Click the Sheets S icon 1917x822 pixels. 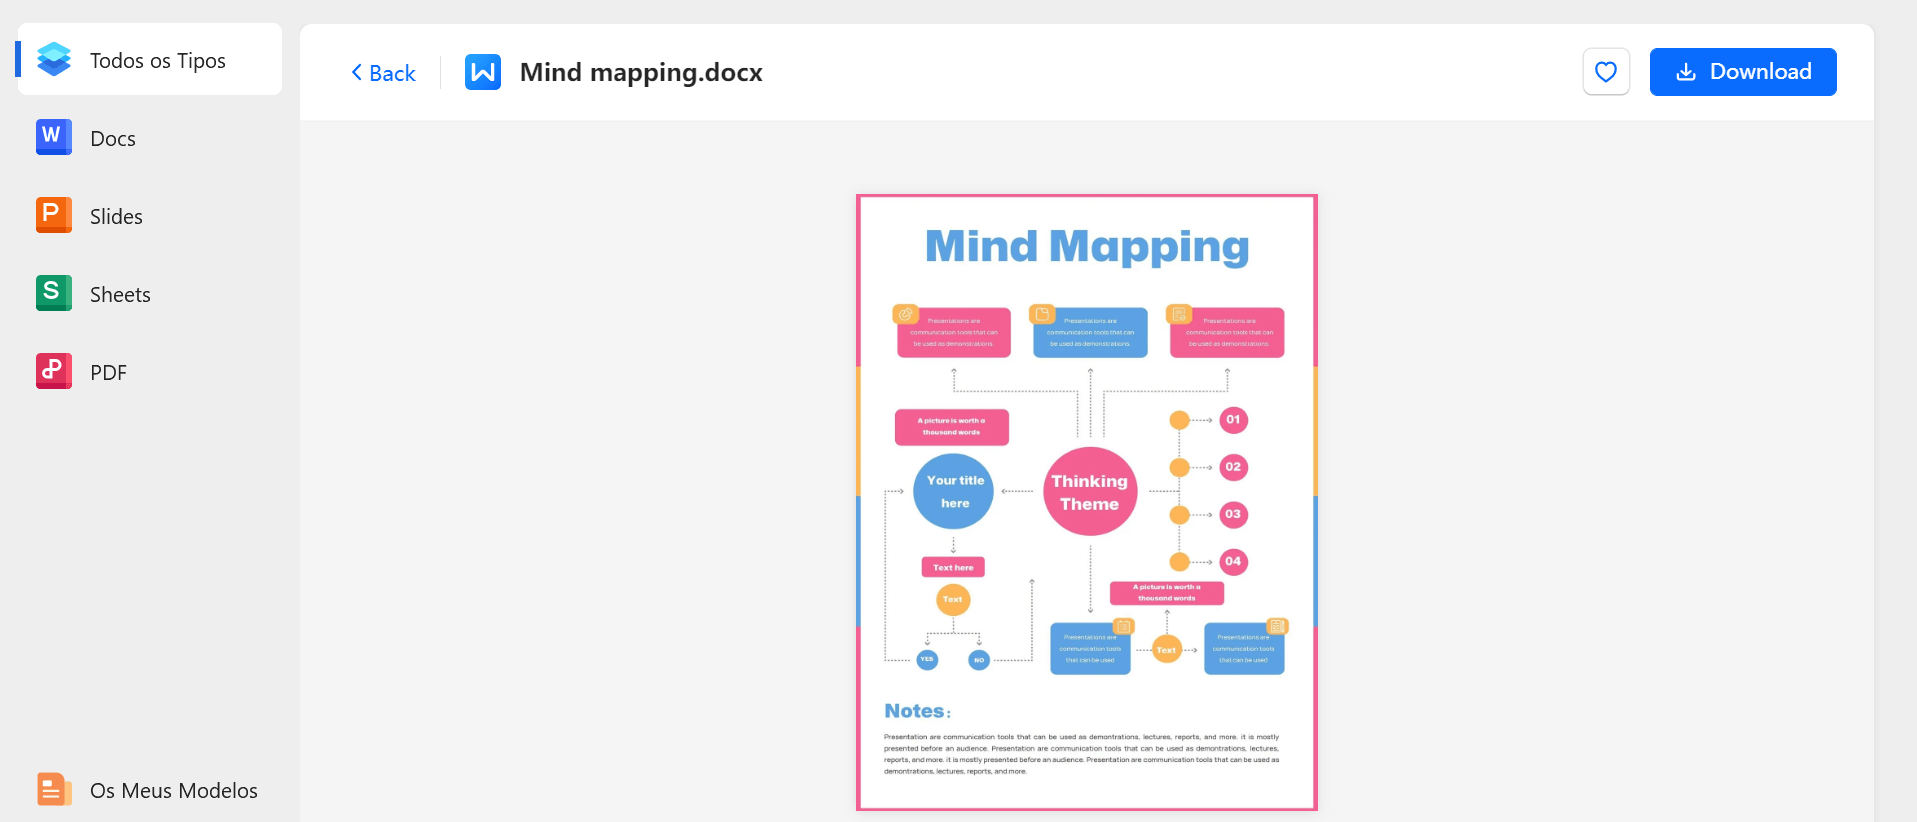[54, 293]
